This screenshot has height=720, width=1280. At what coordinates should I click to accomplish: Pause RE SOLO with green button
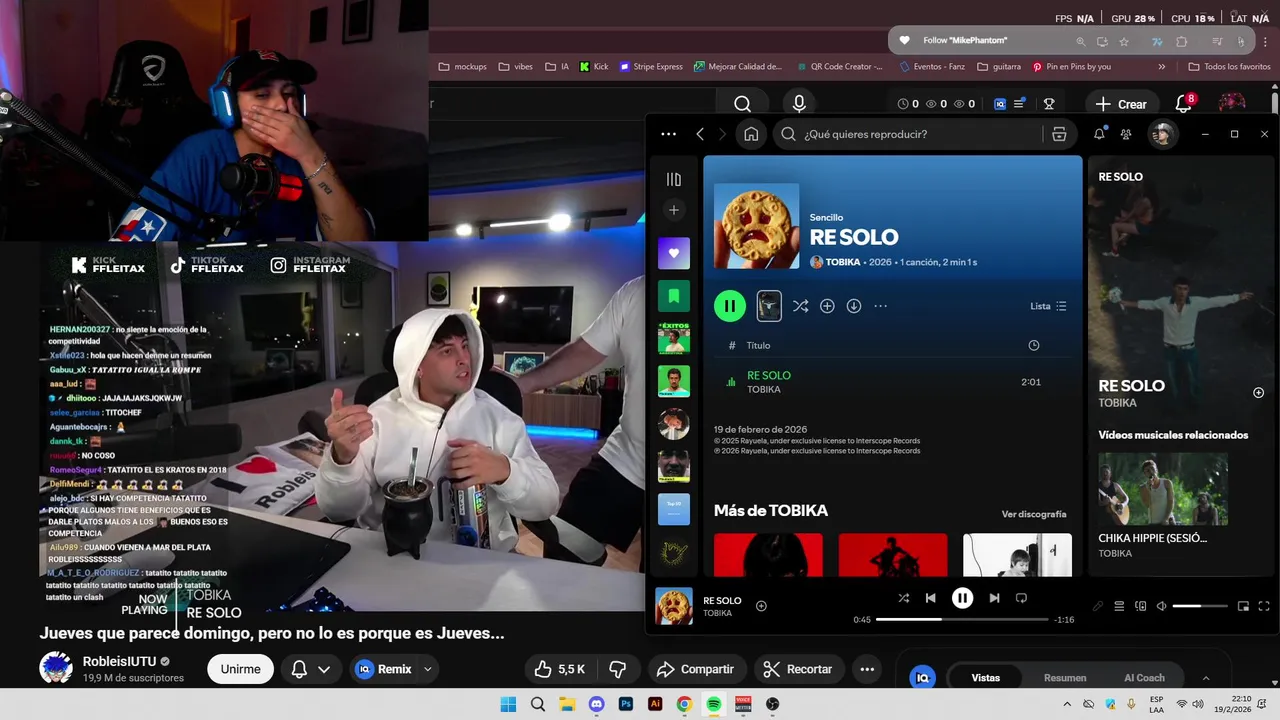730,306
